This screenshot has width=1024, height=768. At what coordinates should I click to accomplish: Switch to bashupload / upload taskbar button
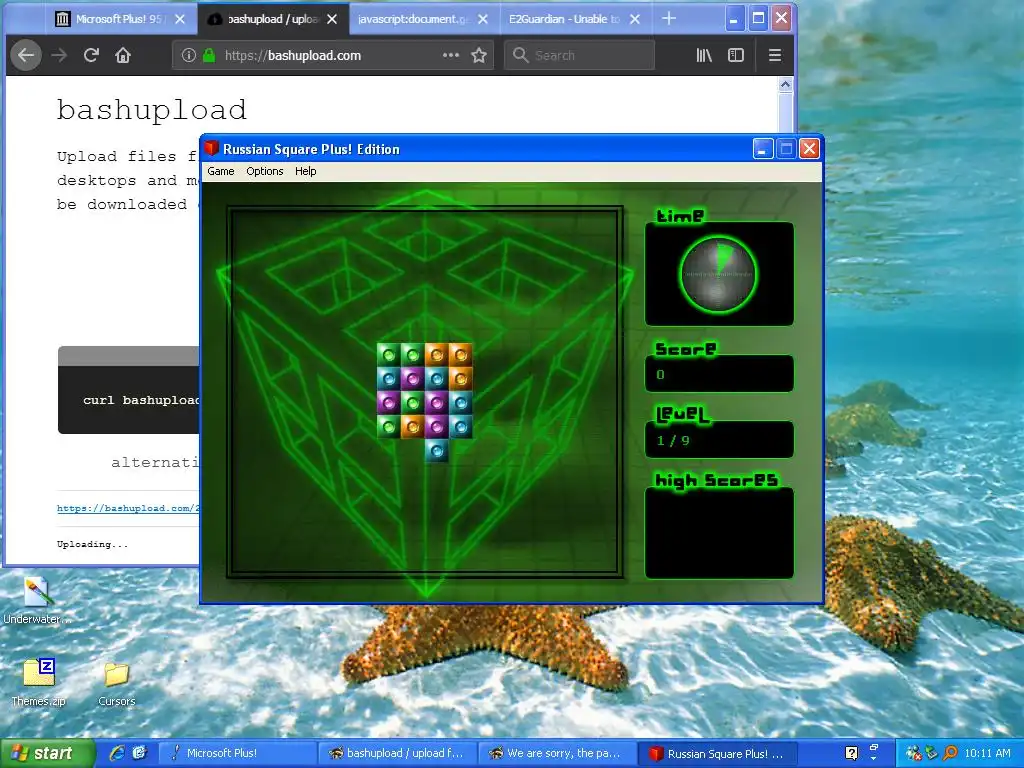[x=398, y=753]
